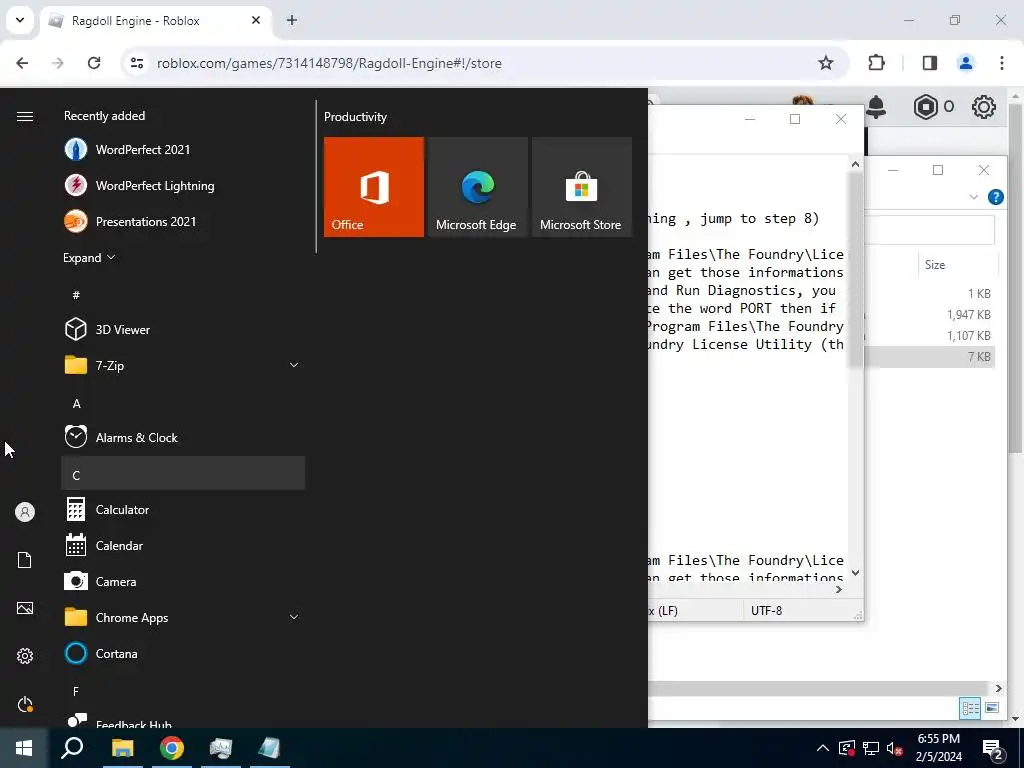Open taskbar Search magnifier
Viewport: 1024px width, 768px height.
[72, 748]
